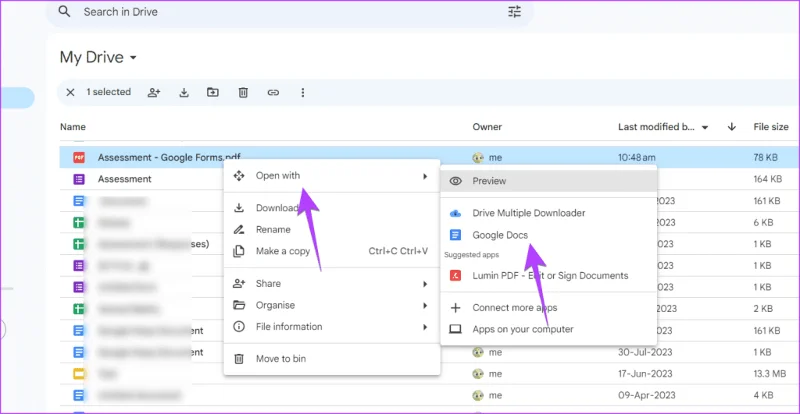
Task: Select Apps on your computer
Action: pyautogui.click(x=523, y=329)
